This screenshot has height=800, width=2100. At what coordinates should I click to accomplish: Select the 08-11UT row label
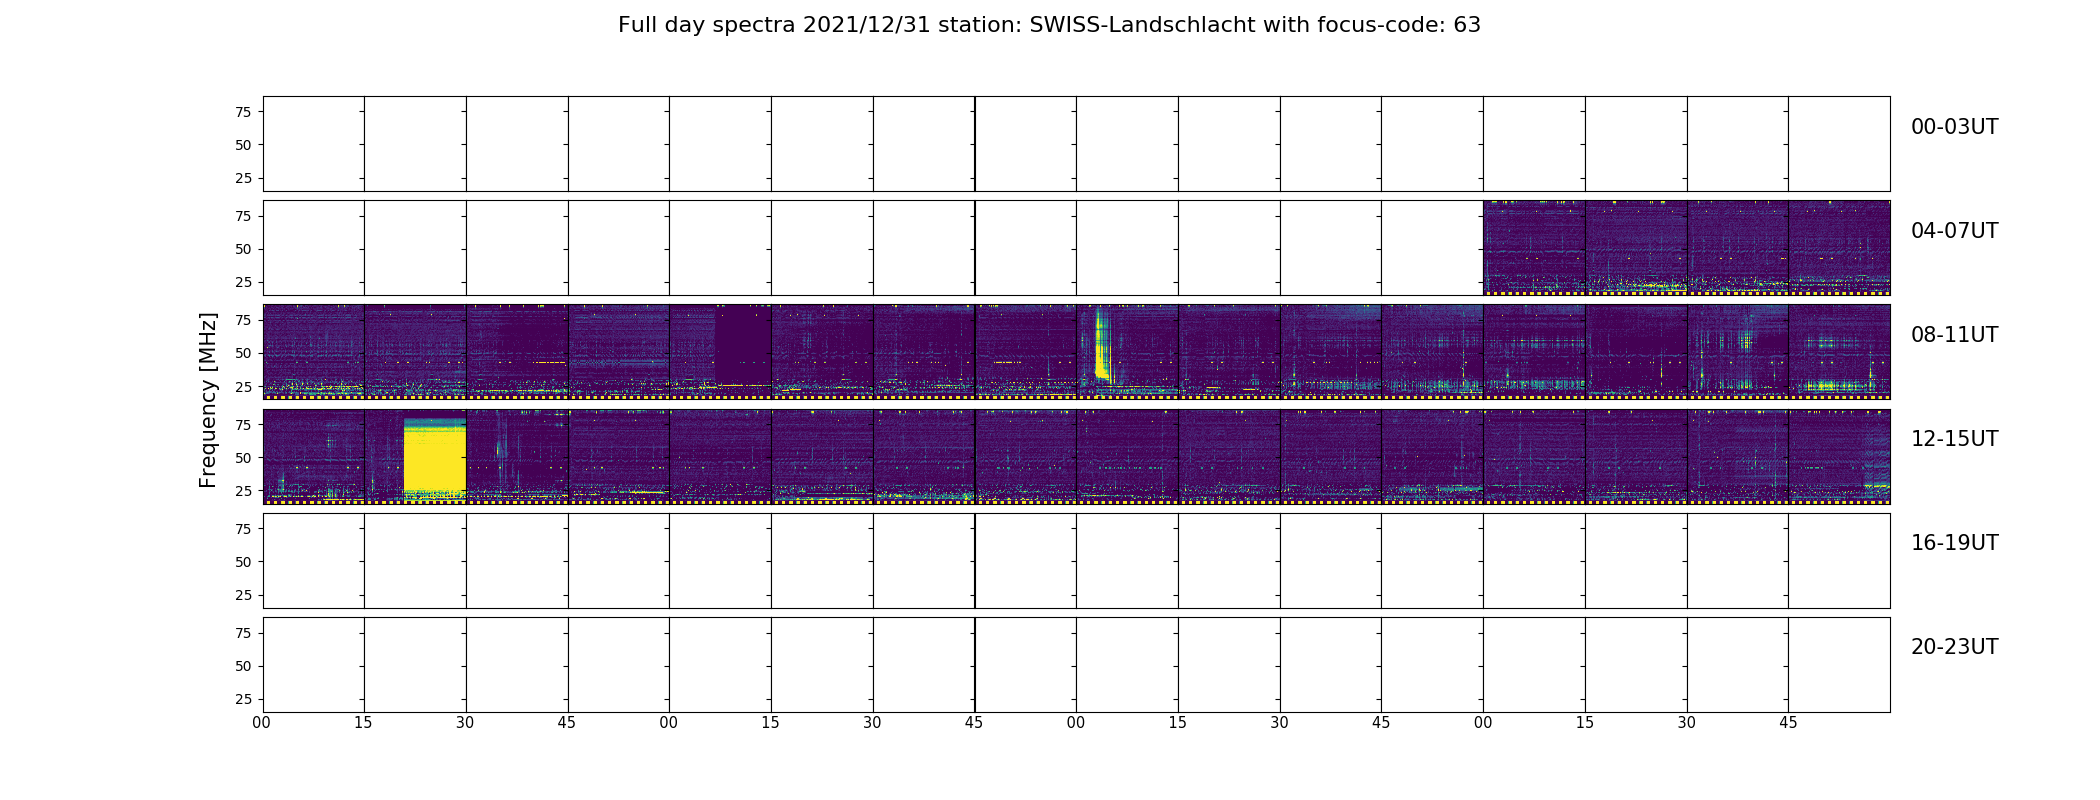[1954, 335]
